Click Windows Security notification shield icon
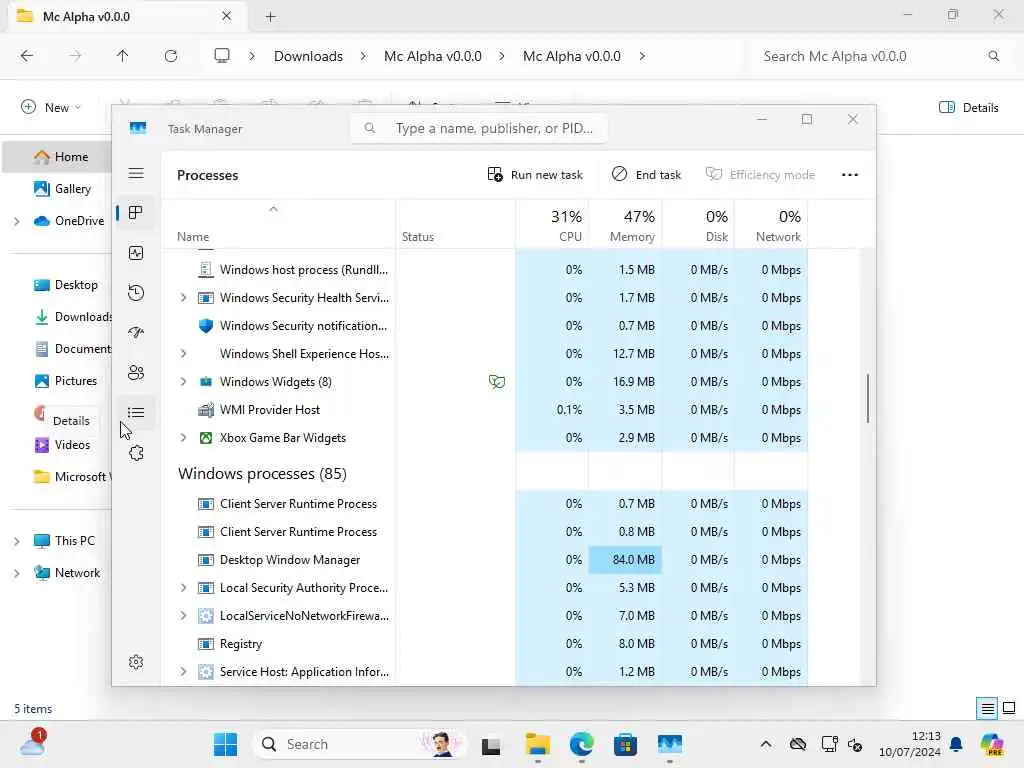This screenshot has height=768, width=1024. [x=206, y=326]
